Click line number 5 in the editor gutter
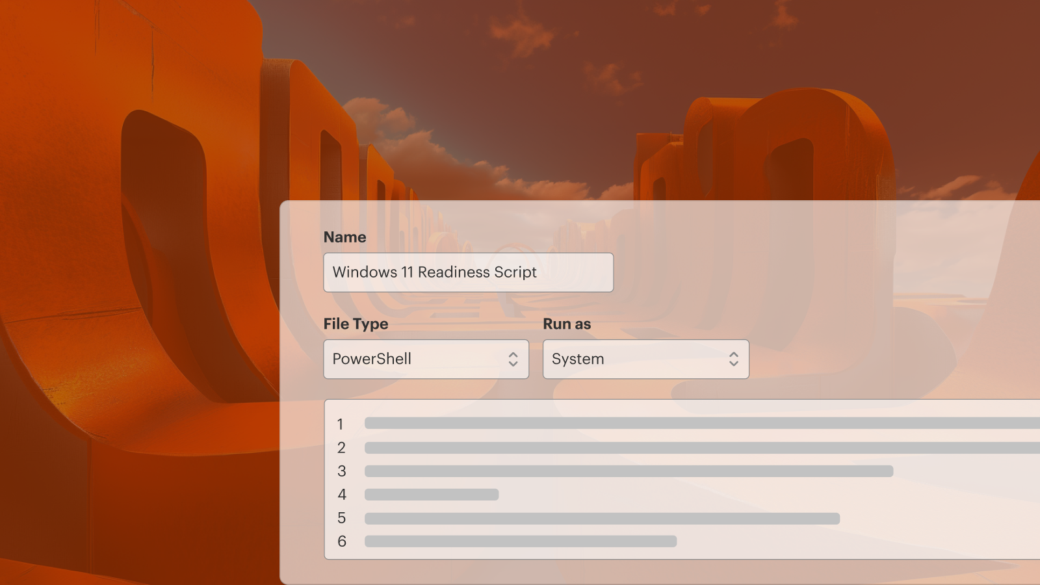Image resolution: width=1040 pixels, height=585 pixels. pyautogui.click(x=341, y=518)
